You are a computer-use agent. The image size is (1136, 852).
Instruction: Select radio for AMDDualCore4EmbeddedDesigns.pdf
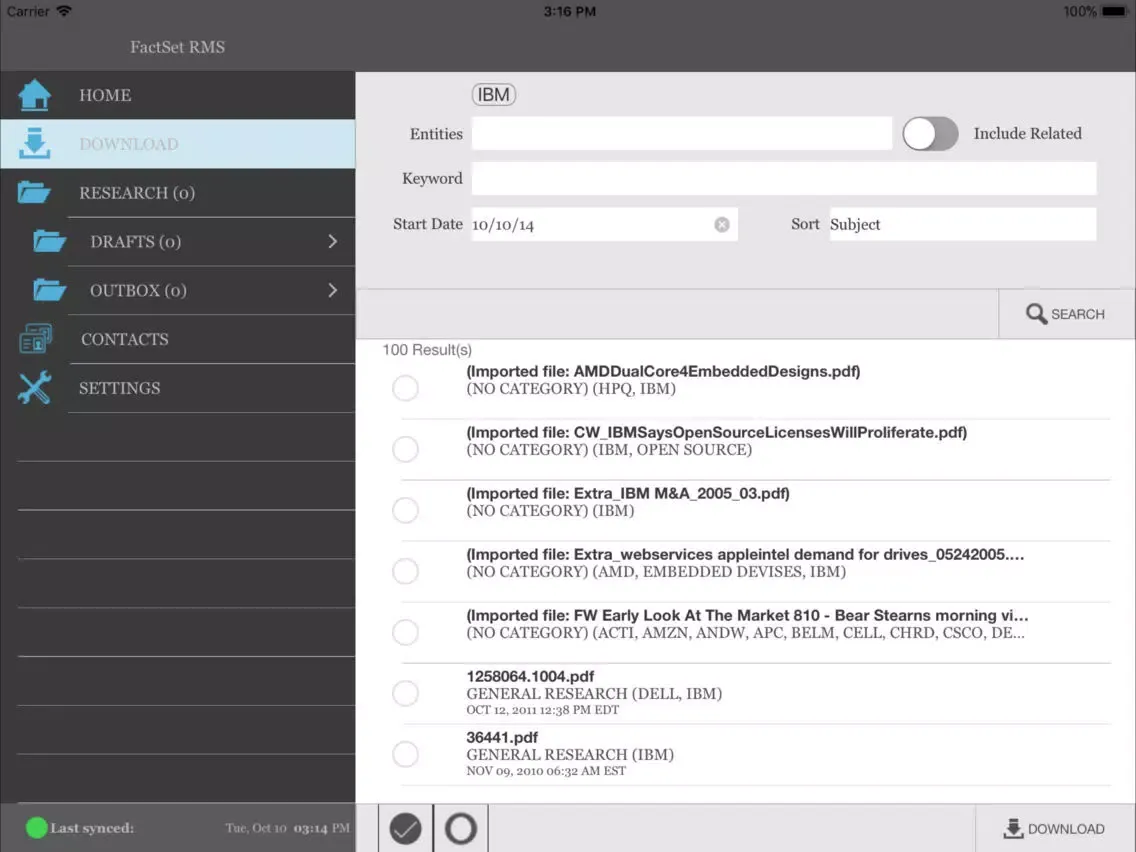click(405, 388)
